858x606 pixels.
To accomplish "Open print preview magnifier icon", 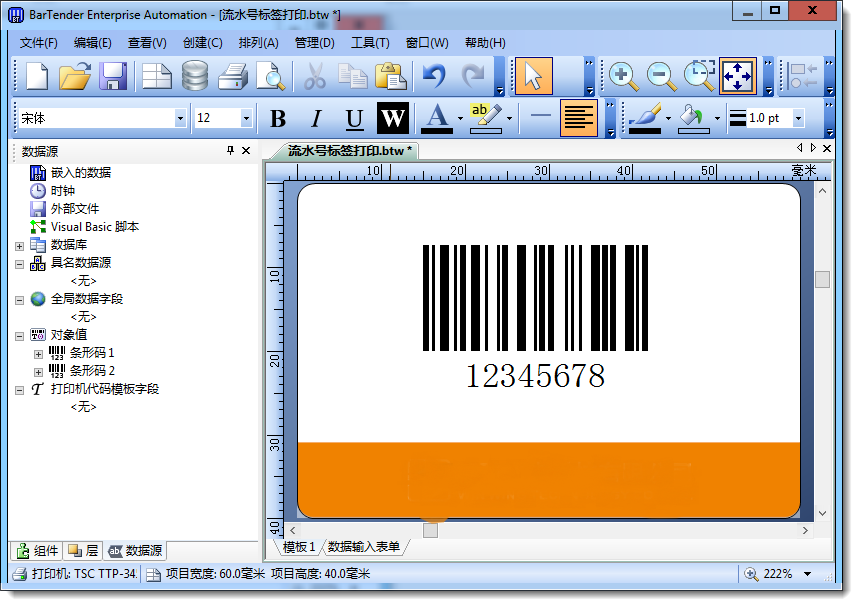I will click(271, 76).
